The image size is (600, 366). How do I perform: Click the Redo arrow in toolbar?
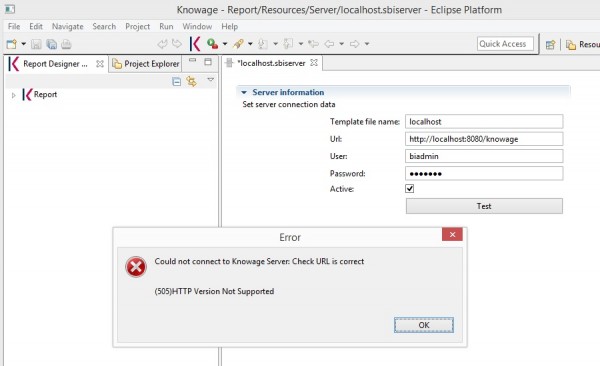coord(176,44)
